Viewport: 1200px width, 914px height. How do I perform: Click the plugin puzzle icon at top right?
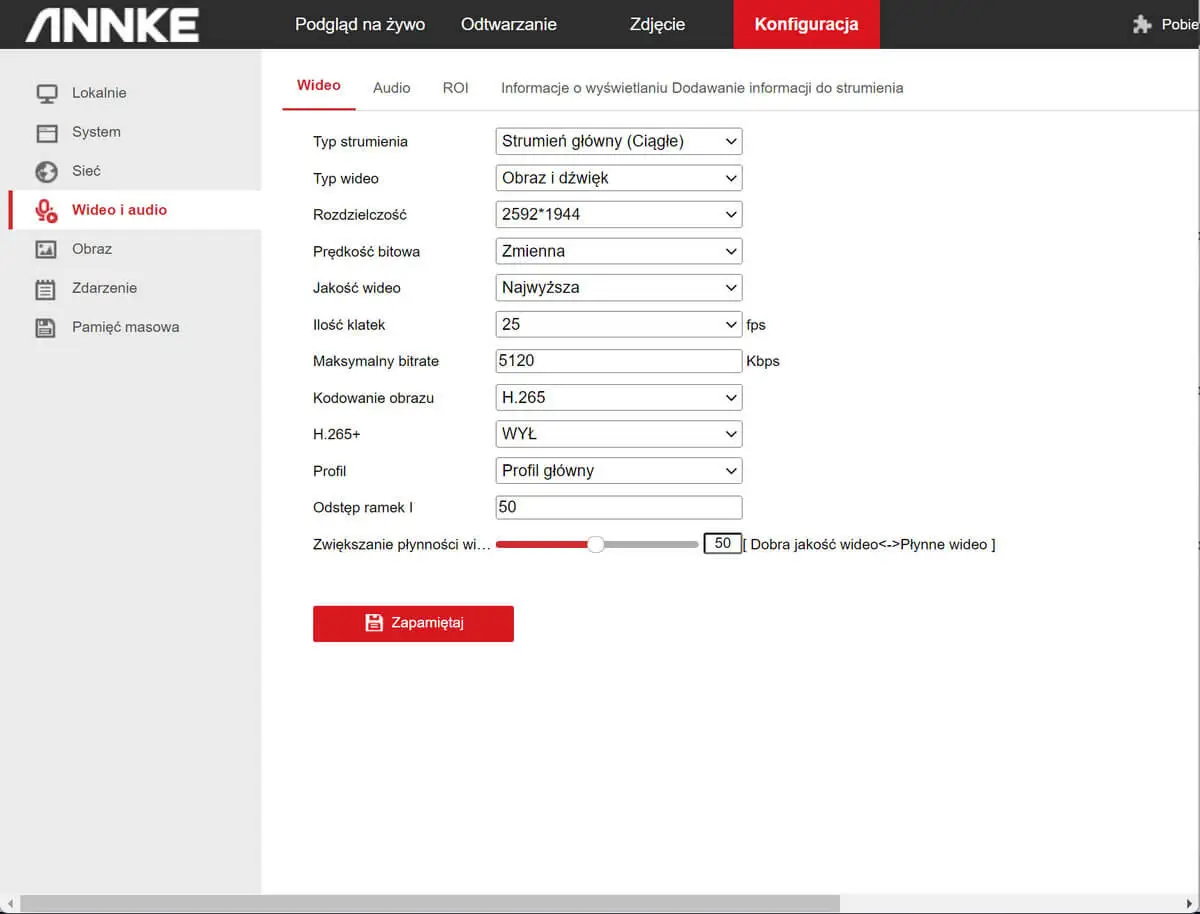coord(1142,24)
